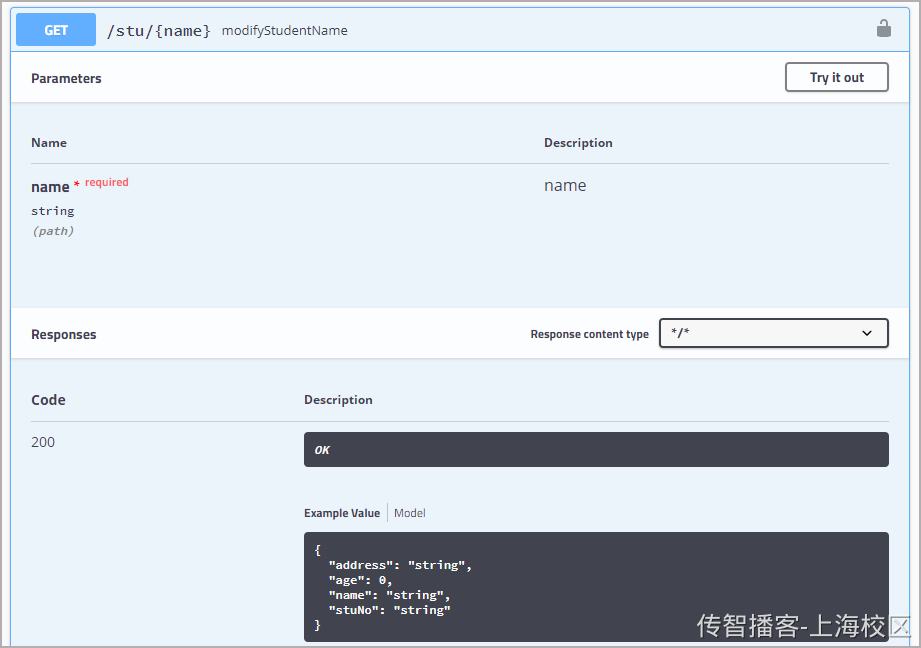This screenshot has height=648, width=921.
Task: Click the blue GET method badge
Action: (56, 30)
